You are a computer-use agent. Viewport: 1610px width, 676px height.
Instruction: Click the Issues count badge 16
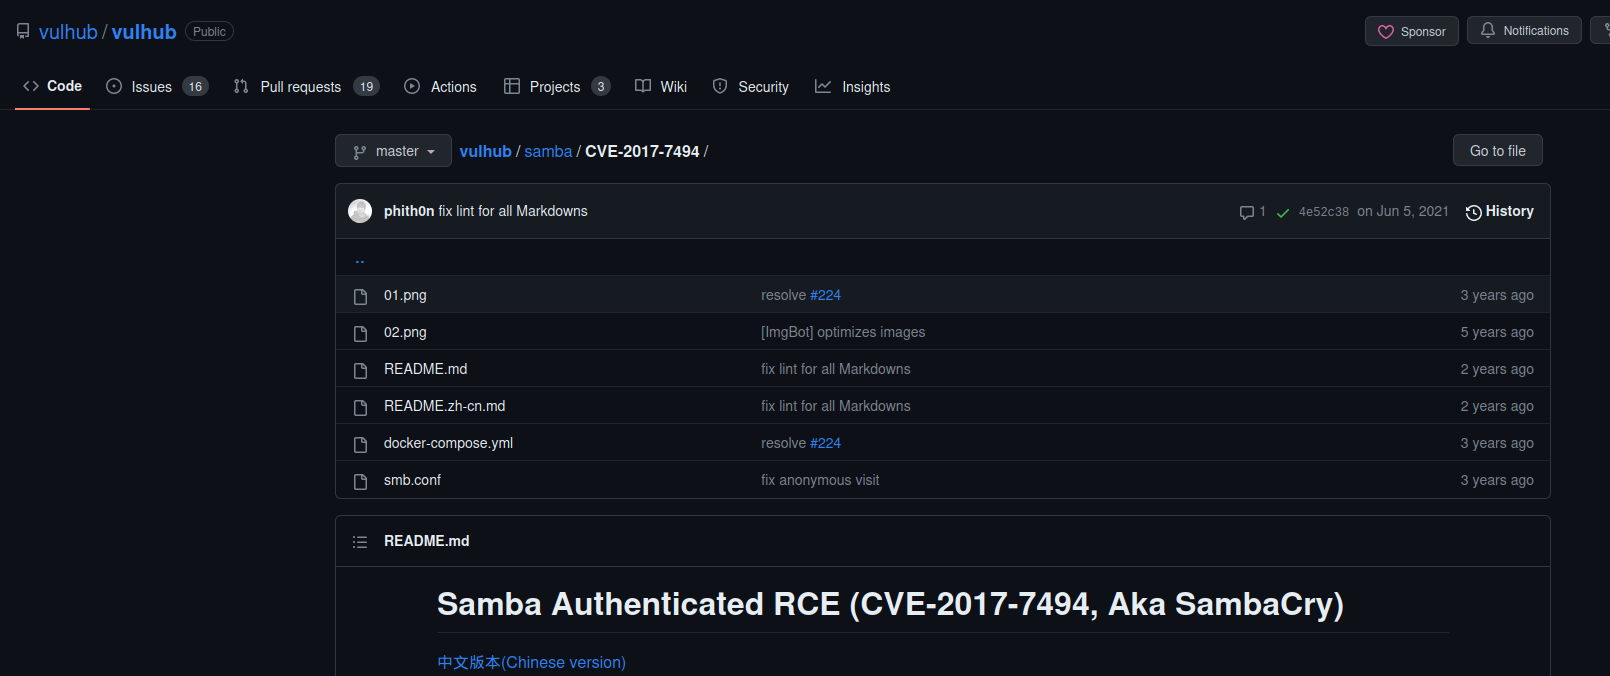pos(195,87)
